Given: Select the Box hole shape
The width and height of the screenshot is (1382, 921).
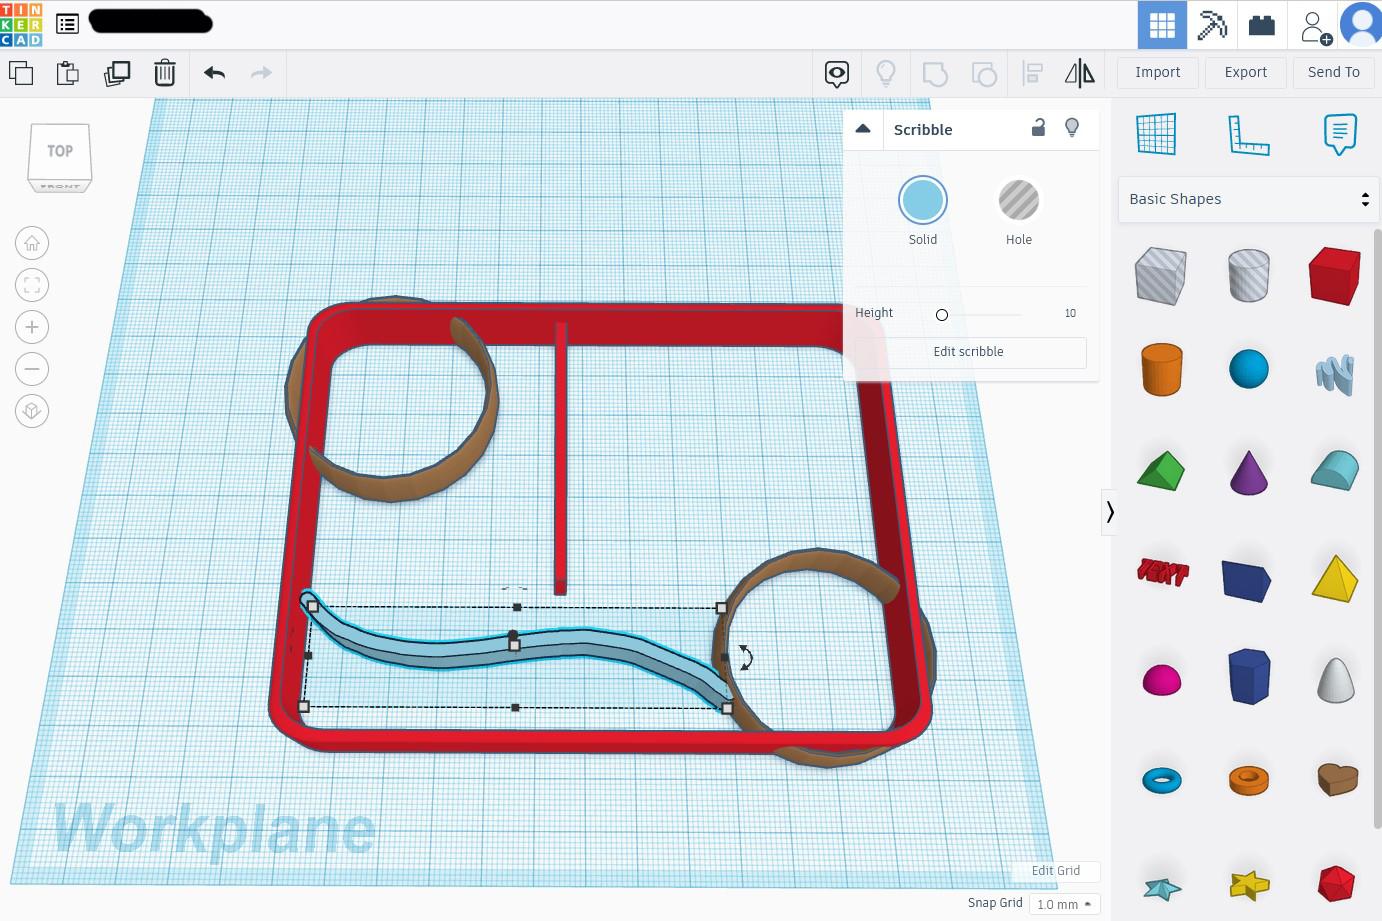Looking at the screenshot, I should coord(1160,275).
